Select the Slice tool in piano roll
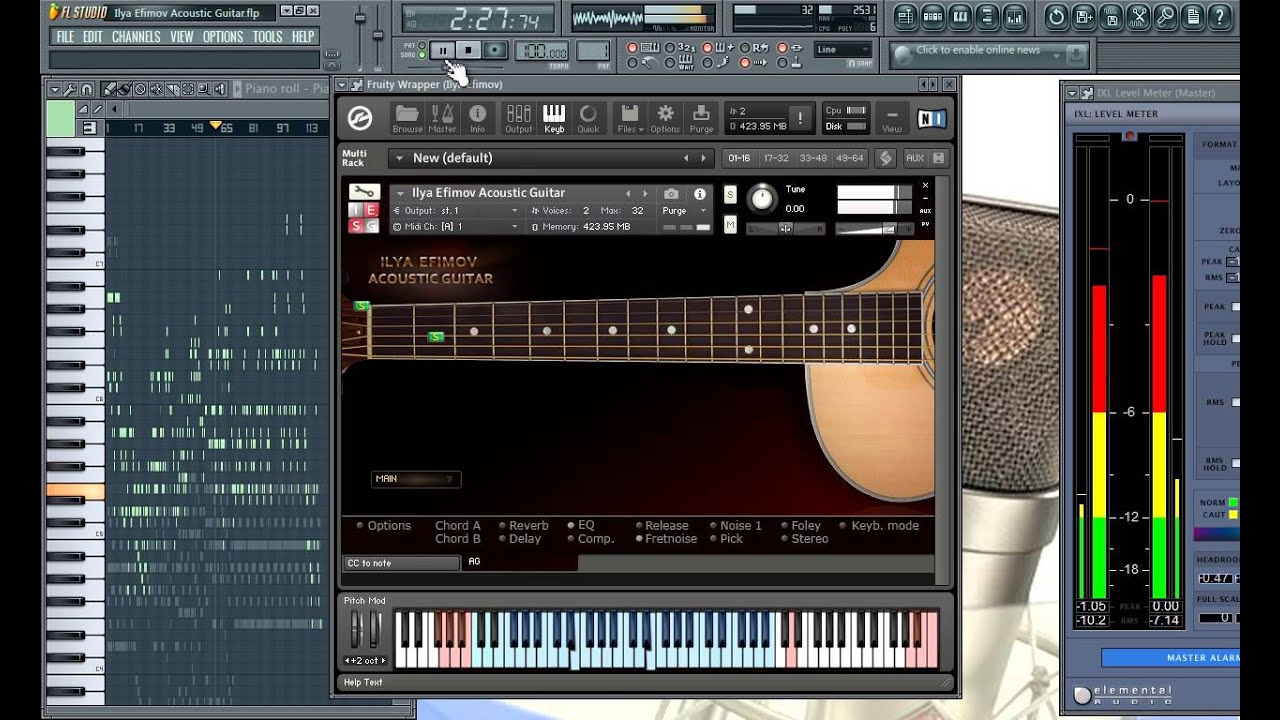 (x=173, y=89)
